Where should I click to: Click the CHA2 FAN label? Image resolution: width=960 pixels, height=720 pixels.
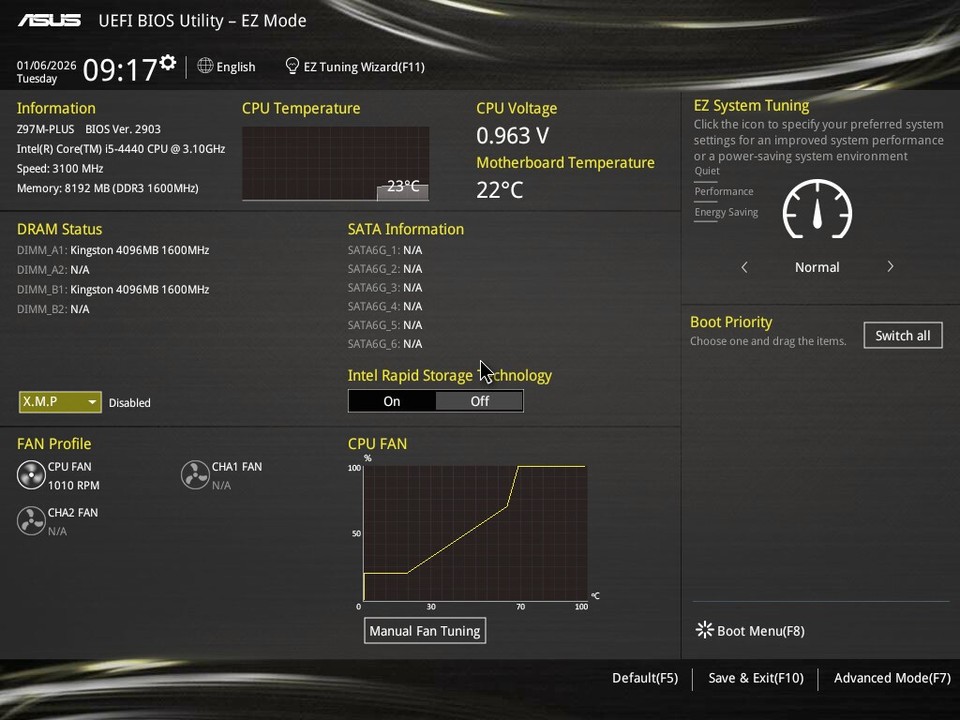pos(73,512)
